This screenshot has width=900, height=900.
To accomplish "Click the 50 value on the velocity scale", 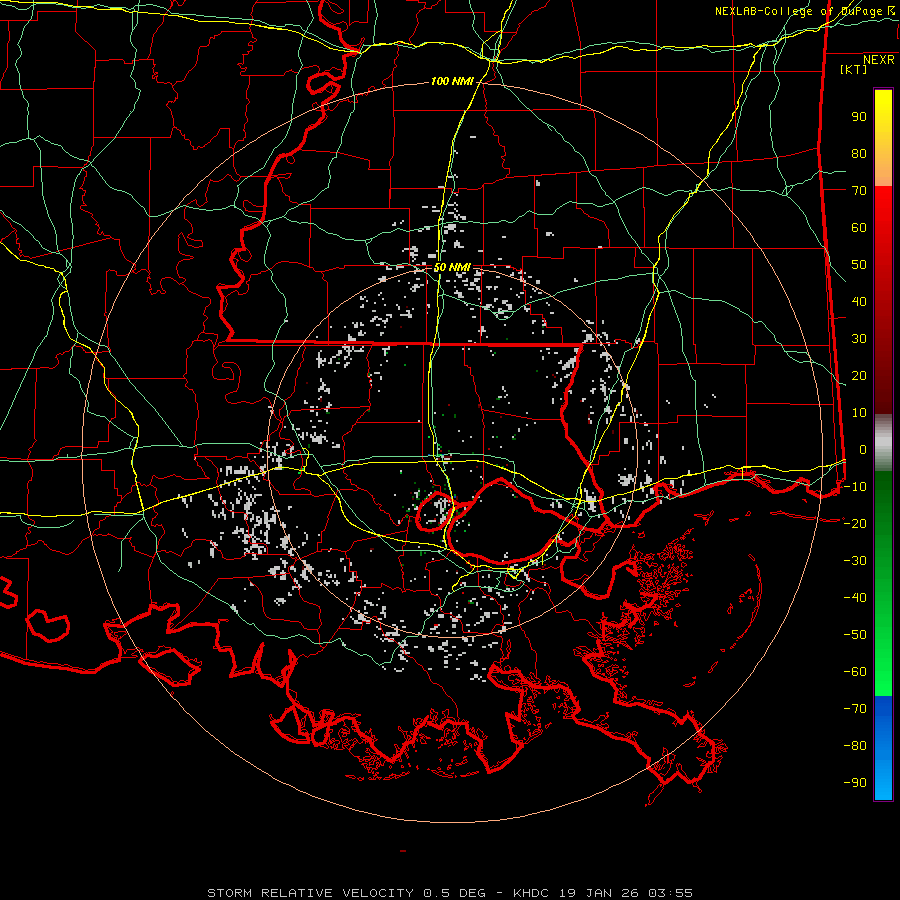I will tap(859, 265).
